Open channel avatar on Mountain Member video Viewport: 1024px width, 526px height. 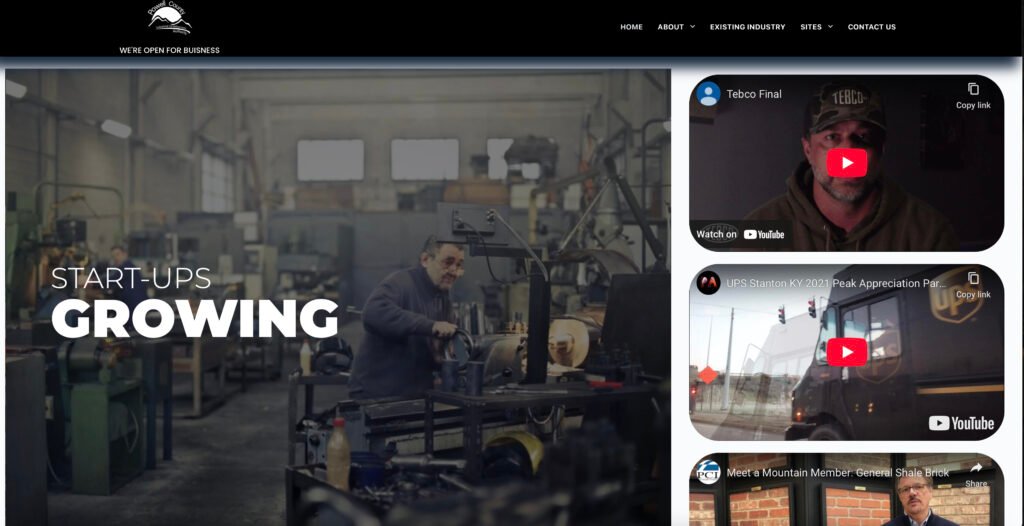[709, 472]
